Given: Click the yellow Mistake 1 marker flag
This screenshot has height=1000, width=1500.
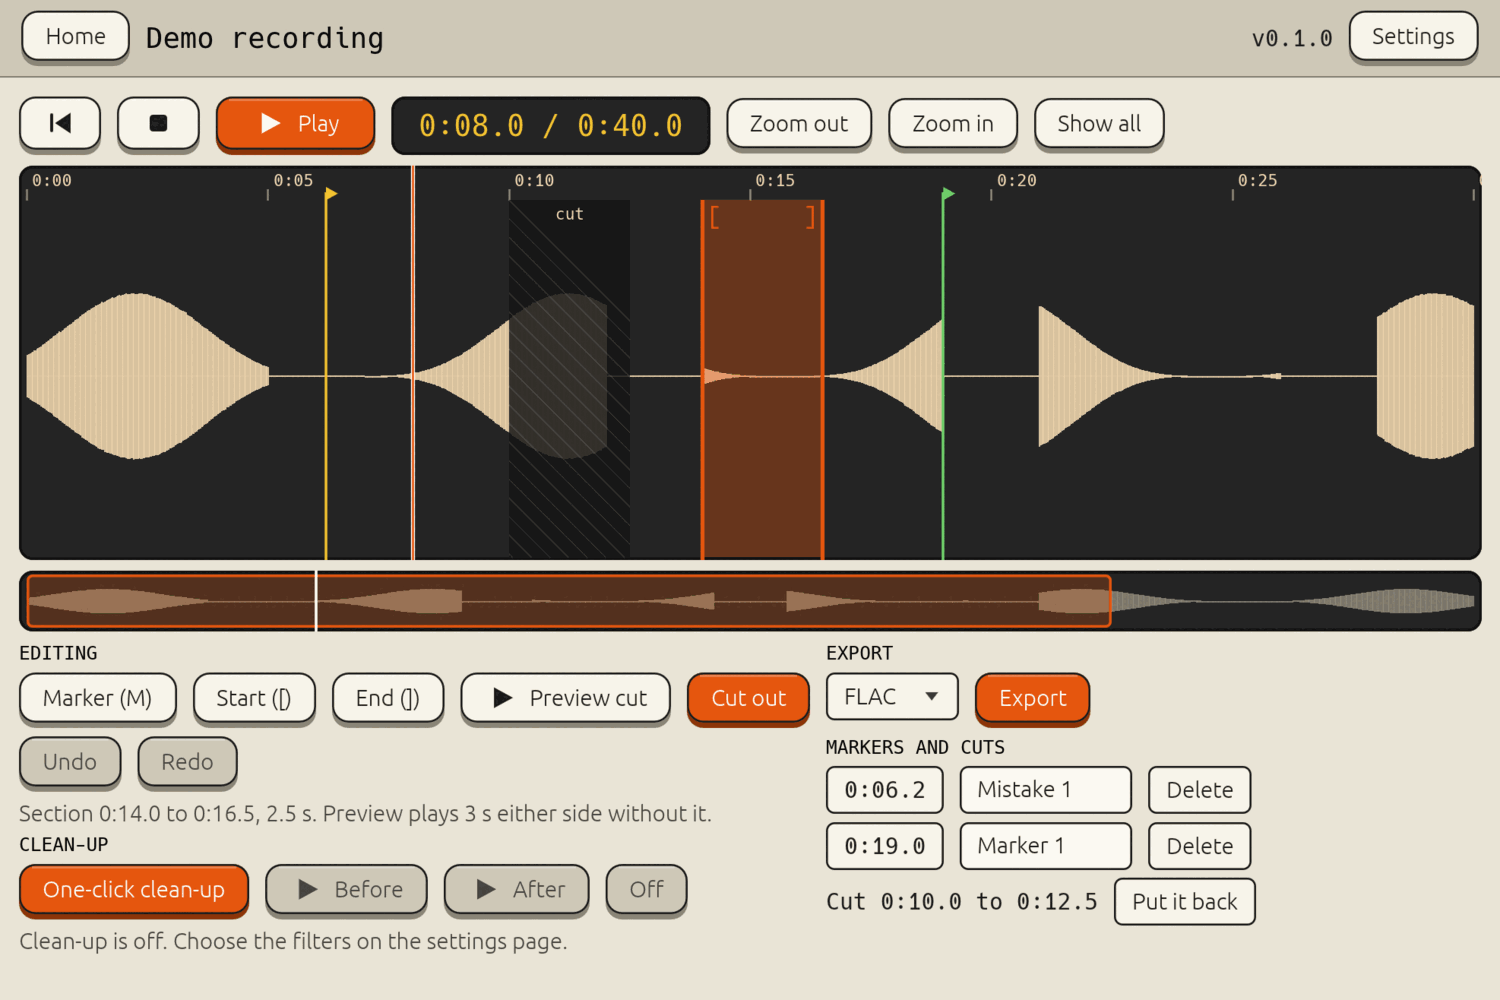Looking at the screenshot, I should coord(331,193).
